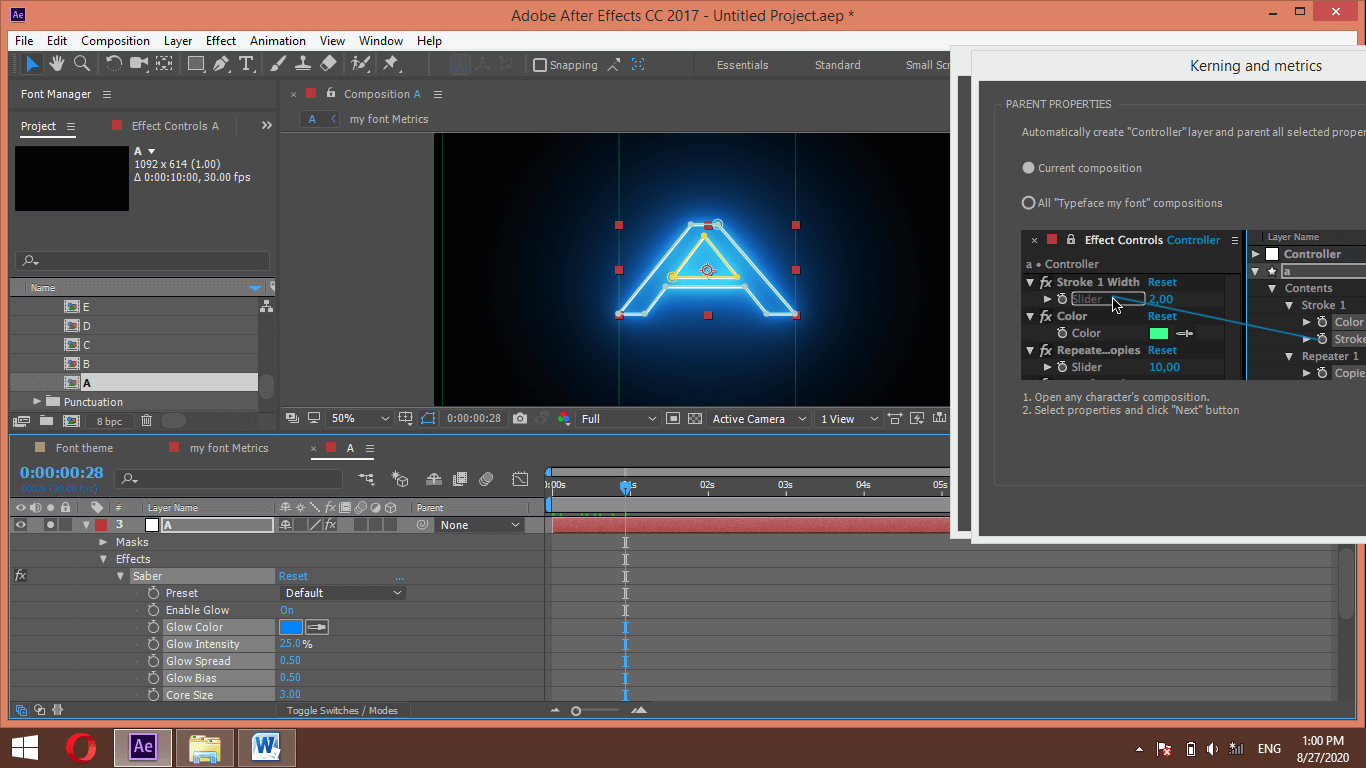Activate the Type tool
Viewport: 1366px width, 768px height.
(x=247, y=64)
